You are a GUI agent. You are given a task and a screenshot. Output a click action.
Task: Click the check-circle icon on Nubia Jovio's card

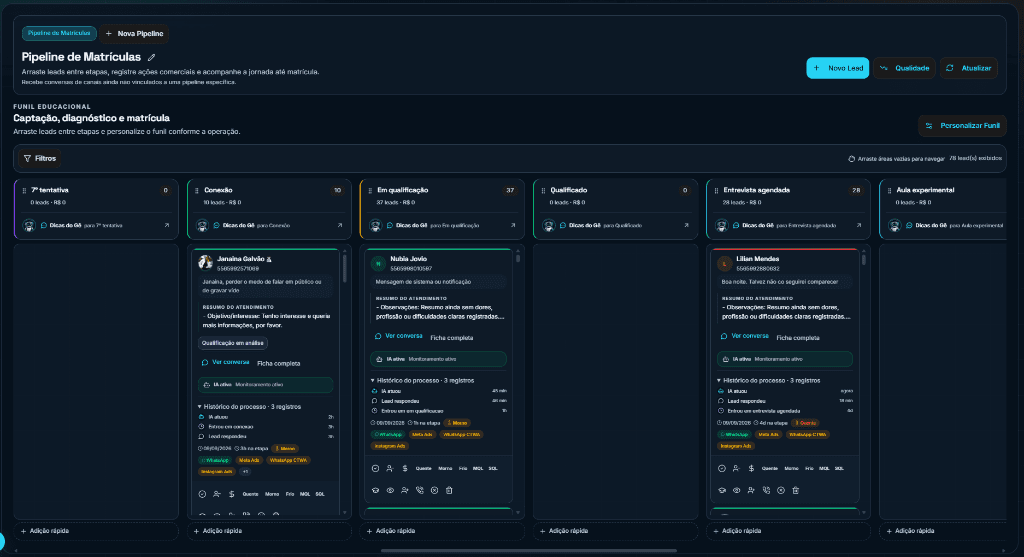coord(376,468)
